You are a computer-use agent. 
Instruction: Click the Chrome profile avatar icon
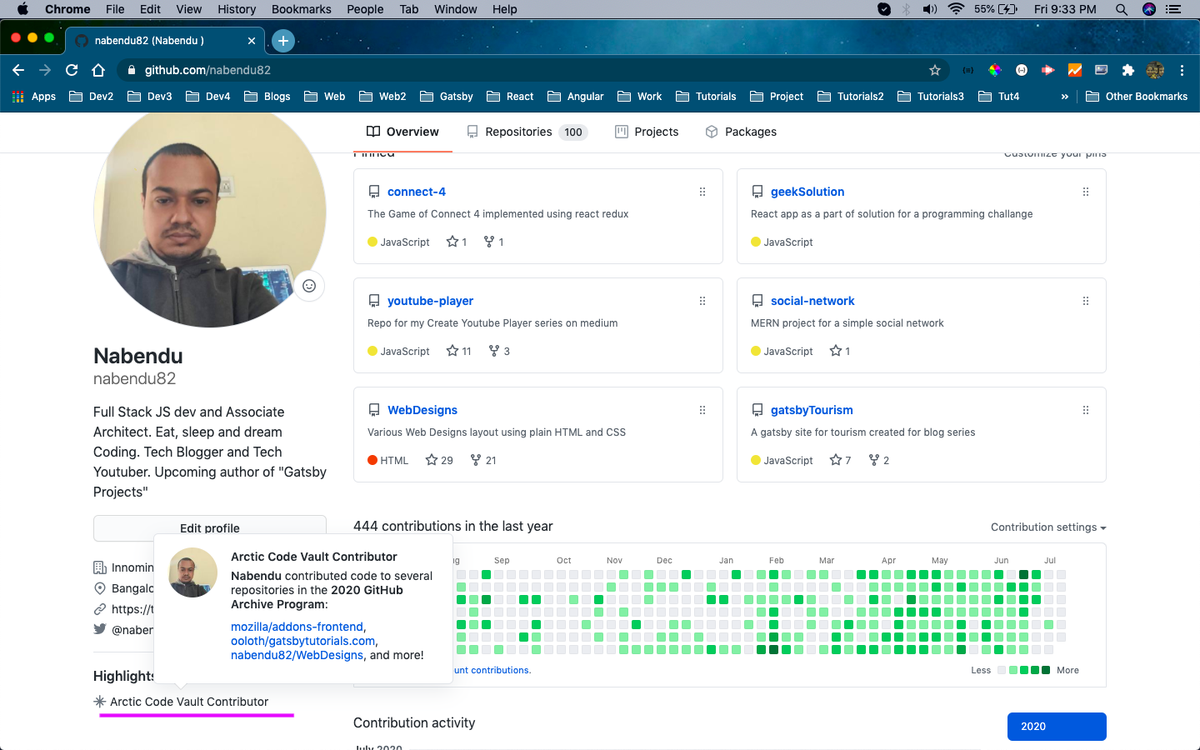coord(1155,70)
